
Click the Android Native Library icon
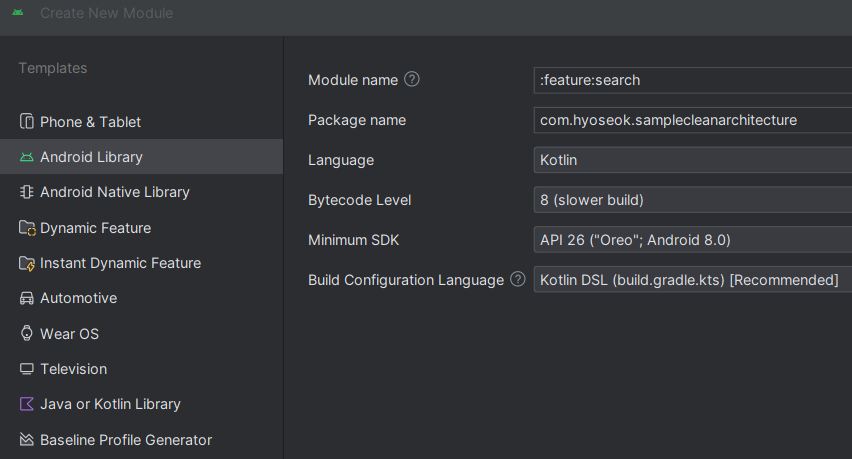click(27, 192)
